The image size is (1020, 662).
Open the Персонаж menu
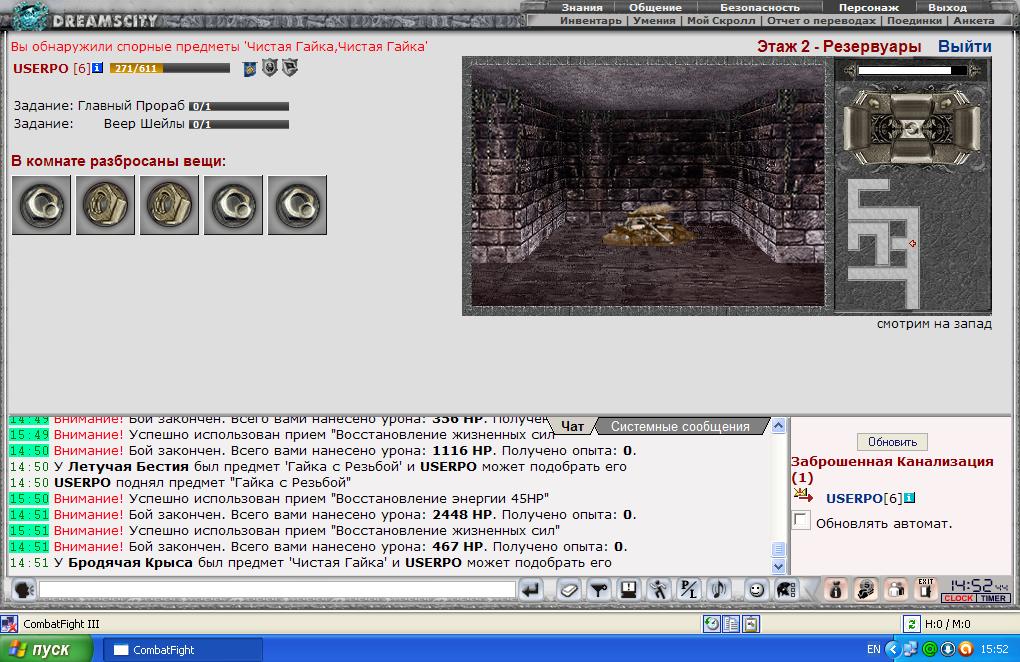click(869, 8)
